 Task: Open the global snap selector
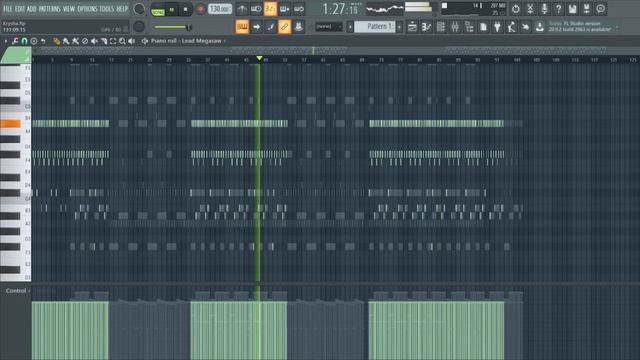[329, 27]
